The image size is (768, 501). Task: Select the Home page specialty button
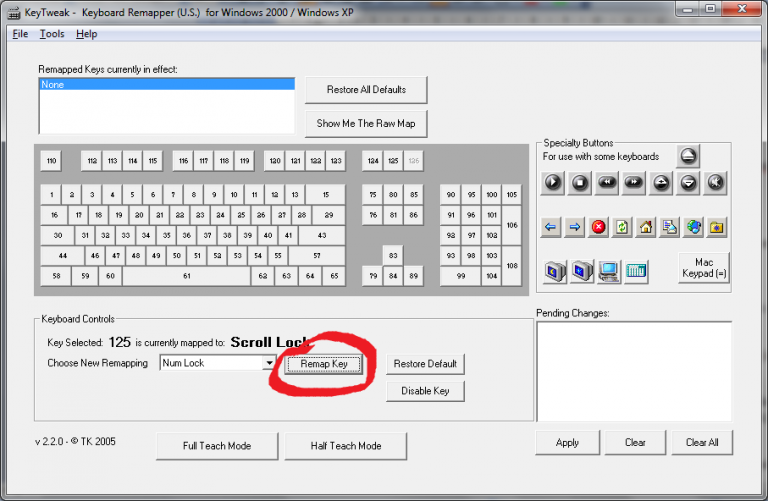[646, 227]
